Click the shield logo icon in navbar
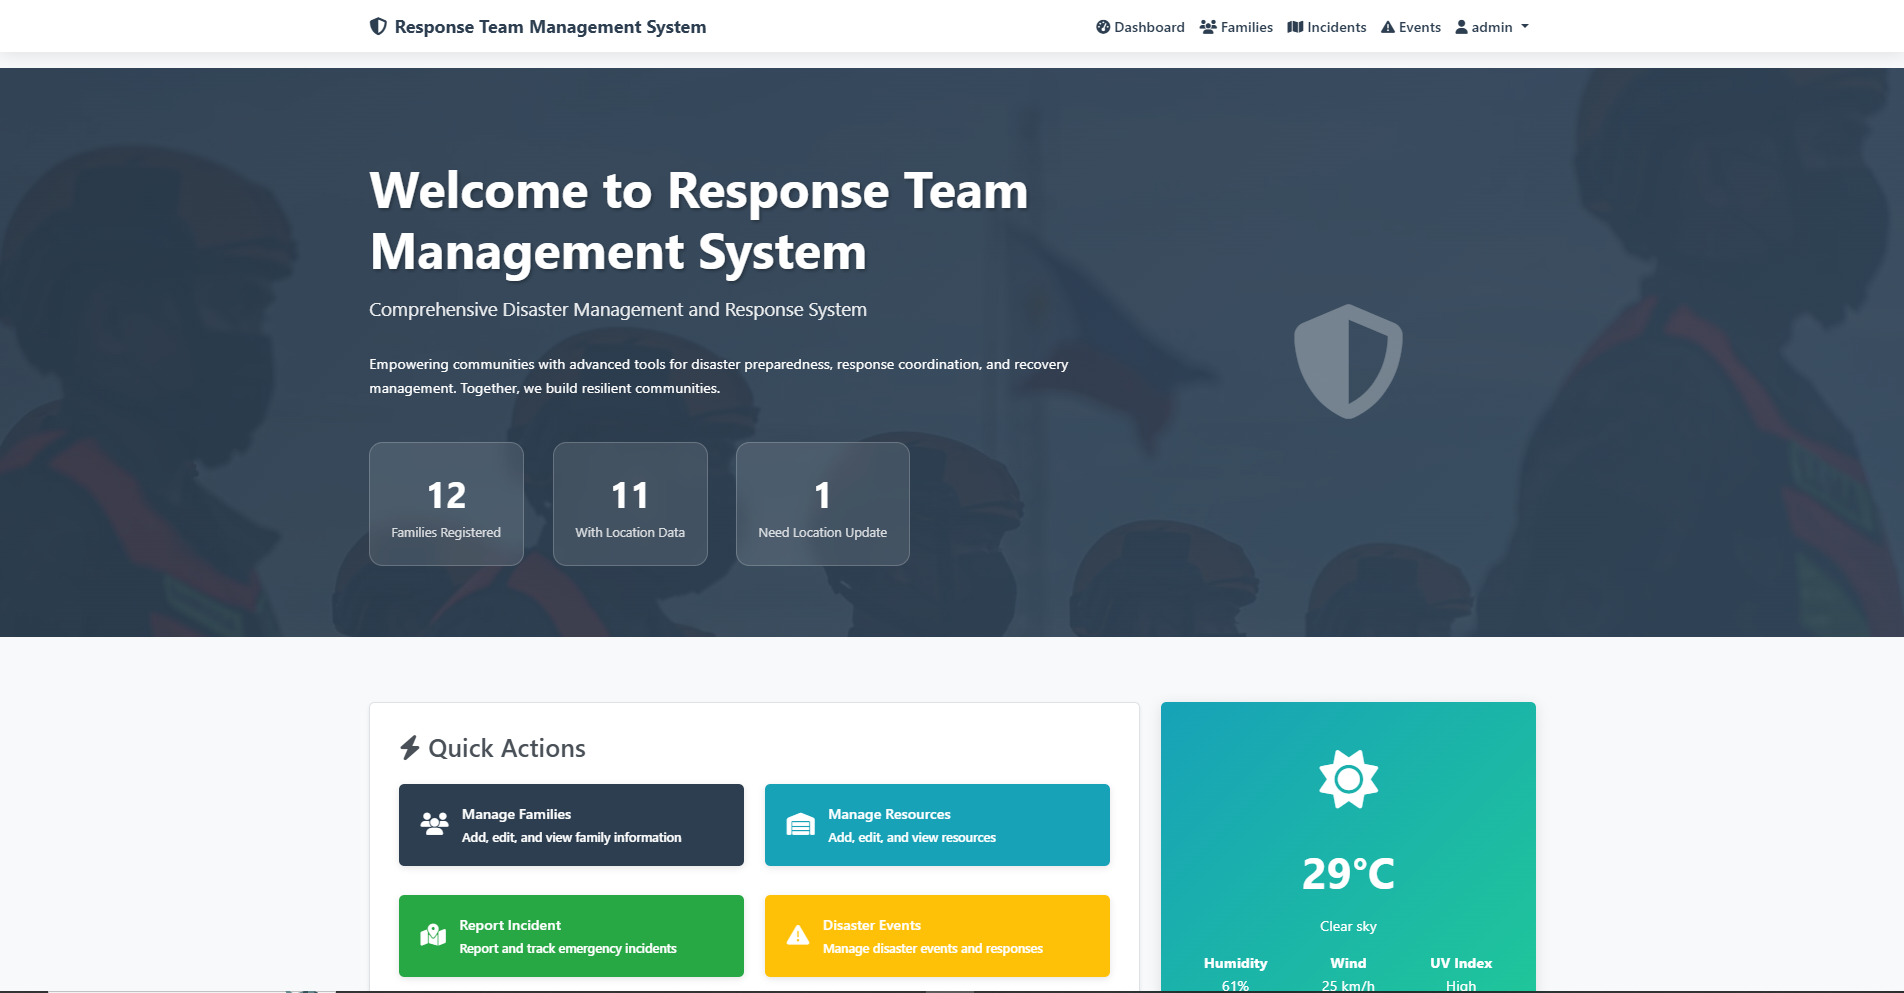The width and height of the screenshot is (1904, 993). pyautogui.click(x=377, y=27)
